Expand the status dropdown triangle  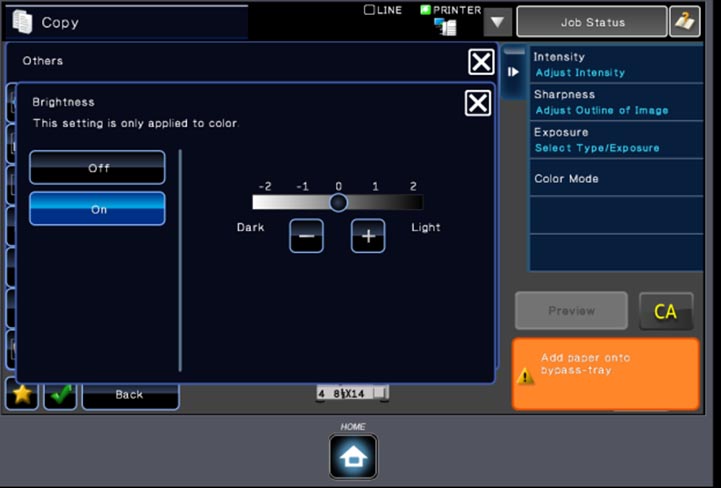498,22
